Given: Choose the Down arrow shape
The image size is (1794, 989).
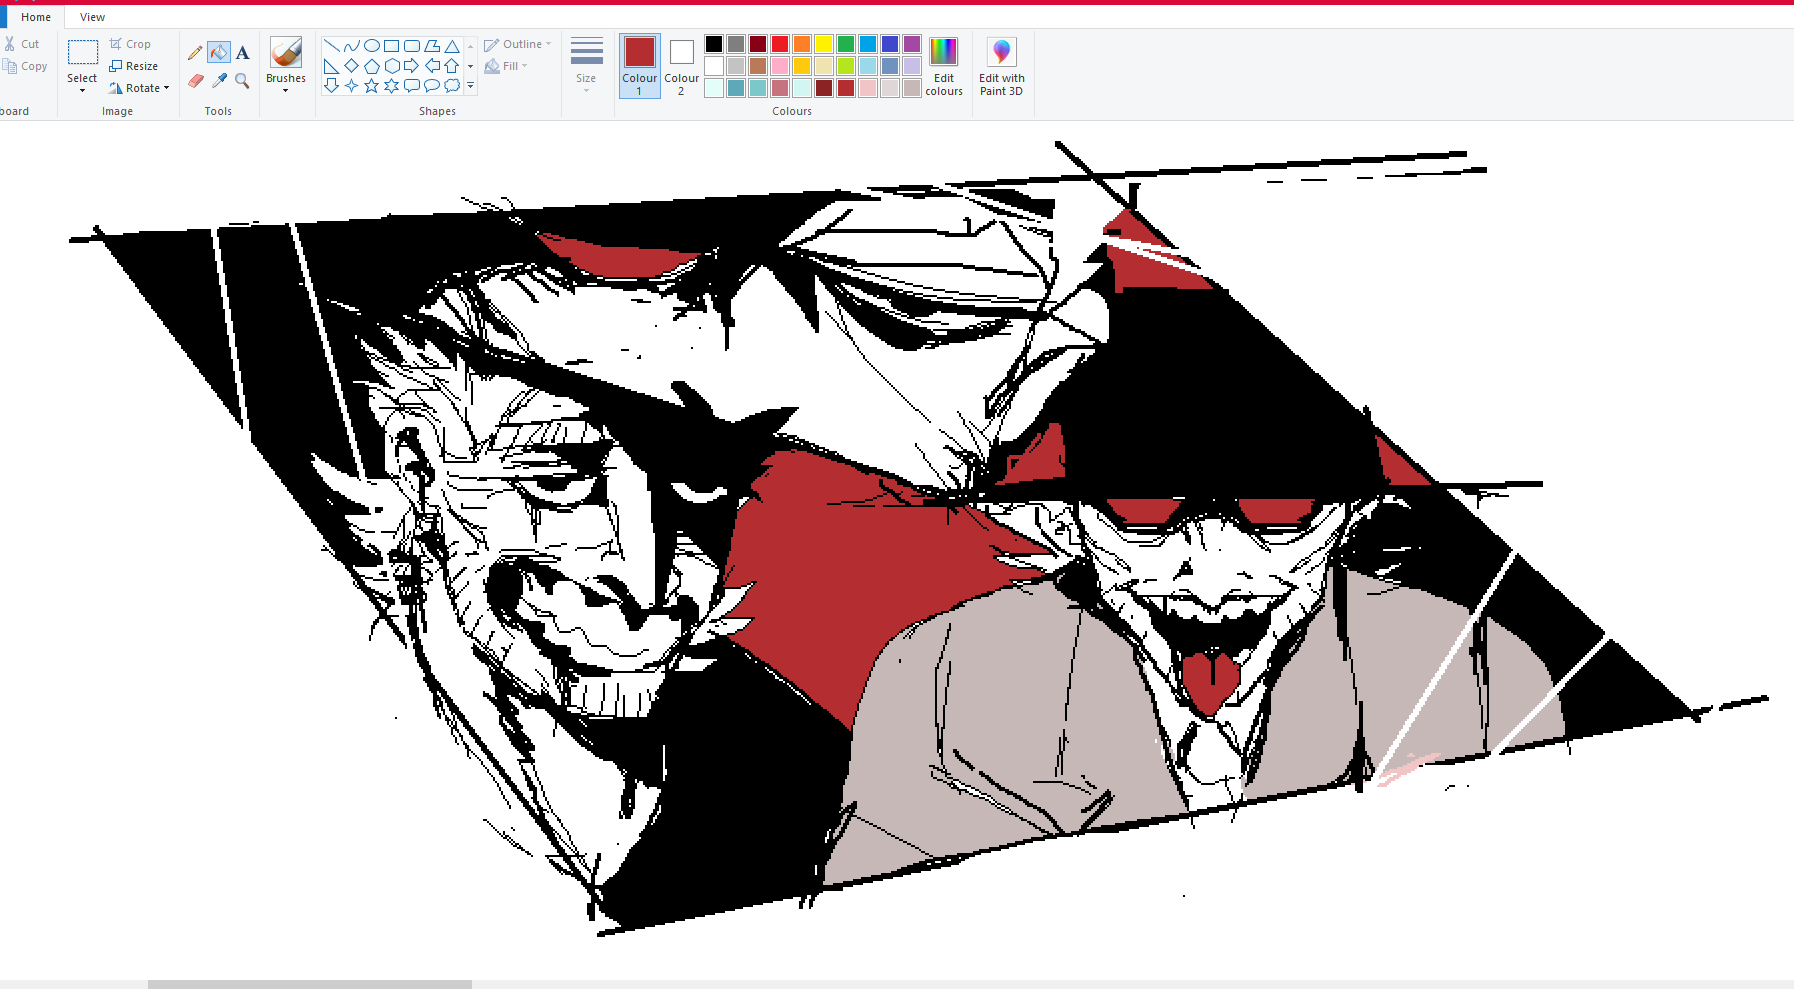Looking at the screenshot, I should tap(331, 86).
